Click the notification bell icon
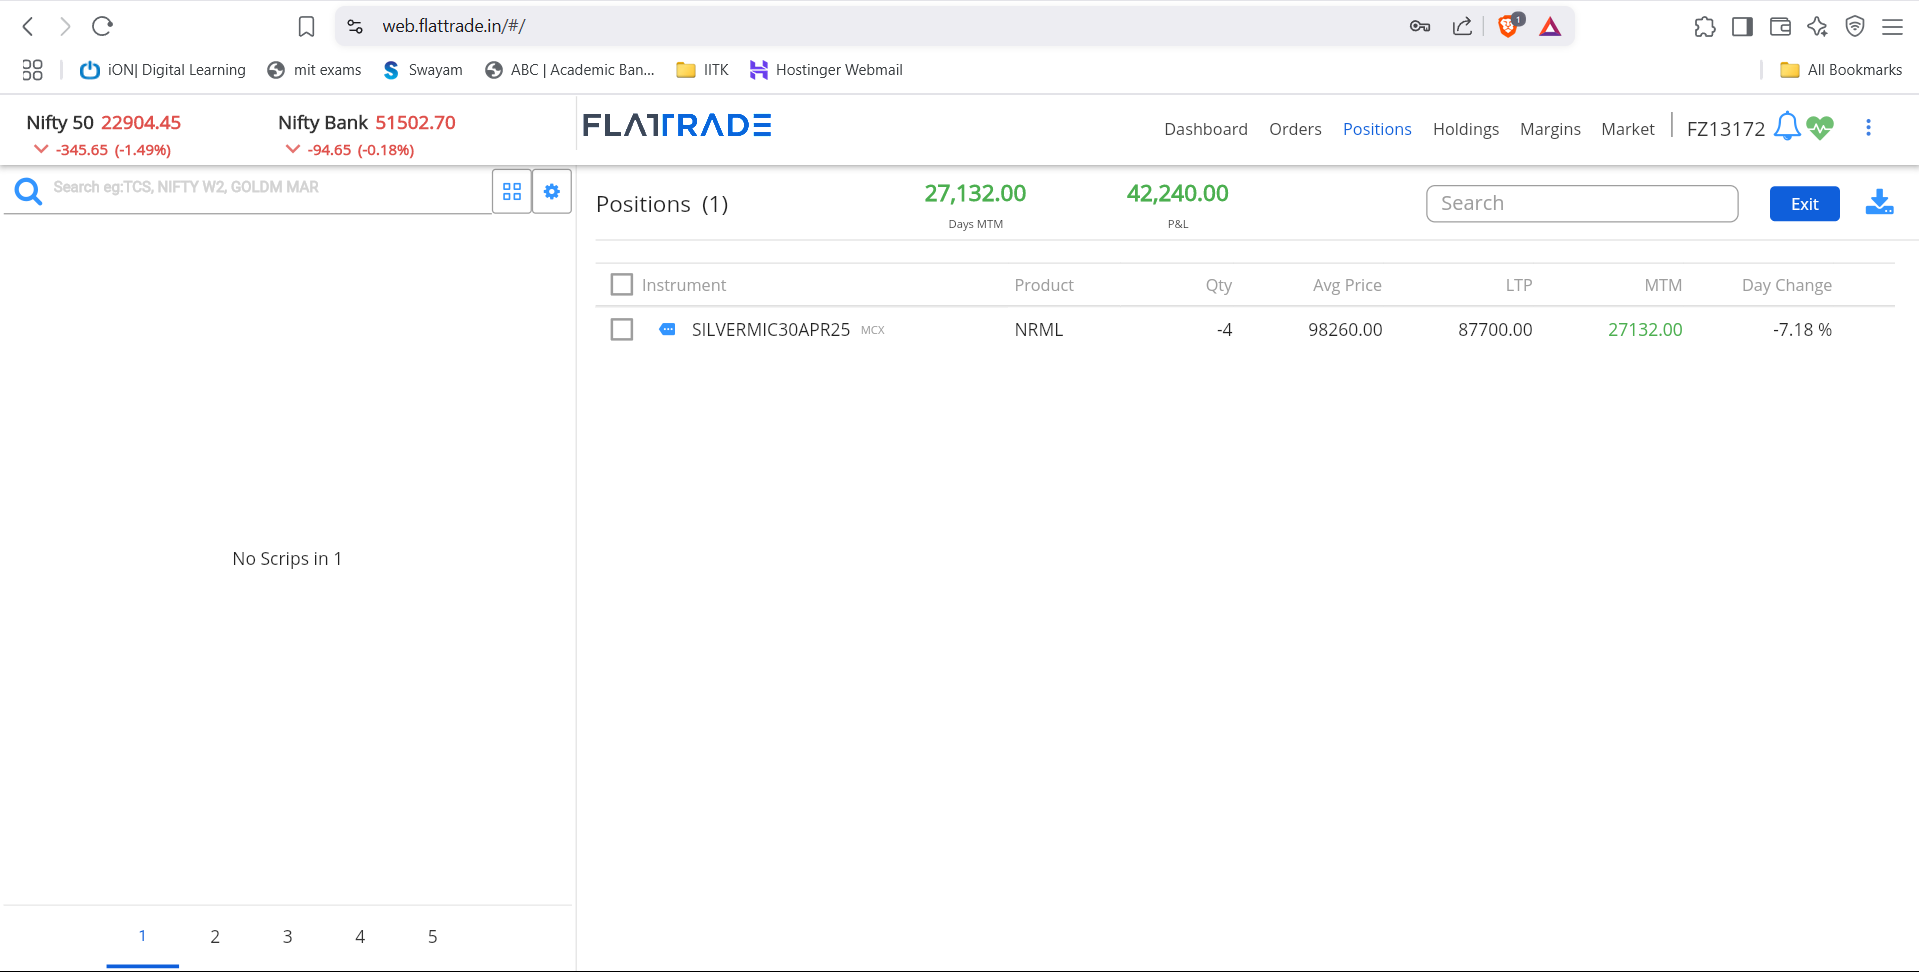 tap(1786, 127)
